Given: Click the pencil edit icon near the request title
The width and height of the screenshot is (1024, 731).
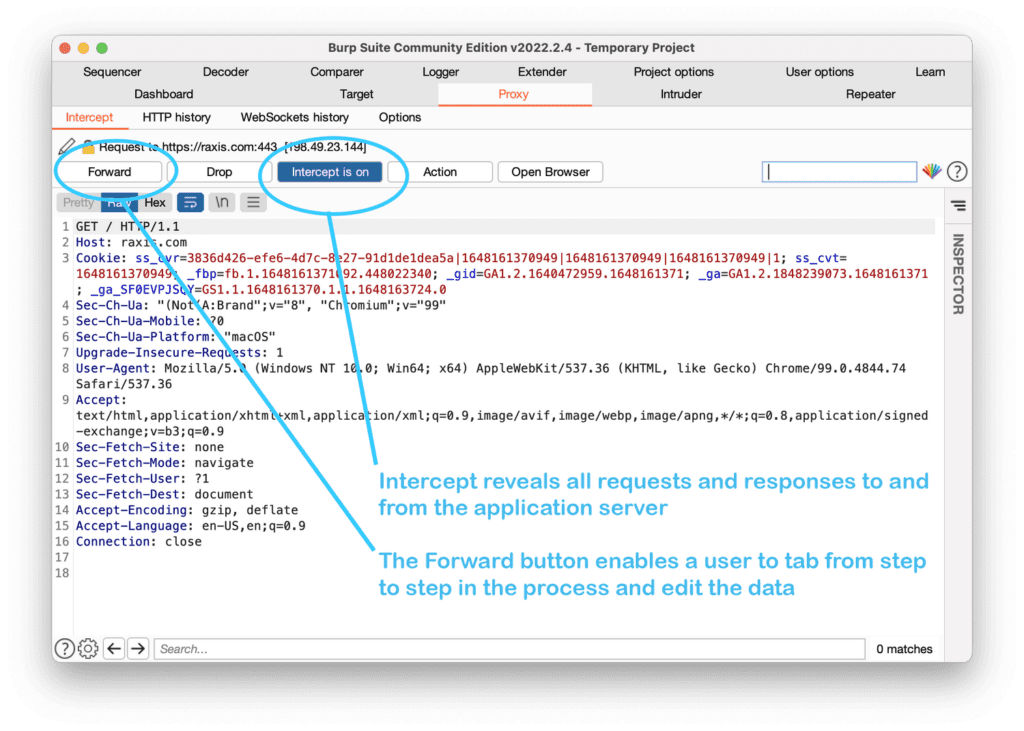Looking at the screenshot, I should [66, 146].
